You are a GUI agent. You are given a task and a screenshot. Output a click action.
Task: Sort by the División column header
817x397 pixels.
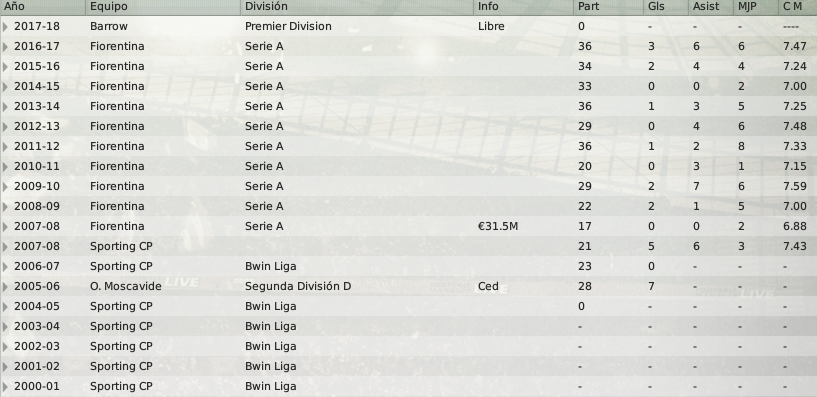coord(357,7)
